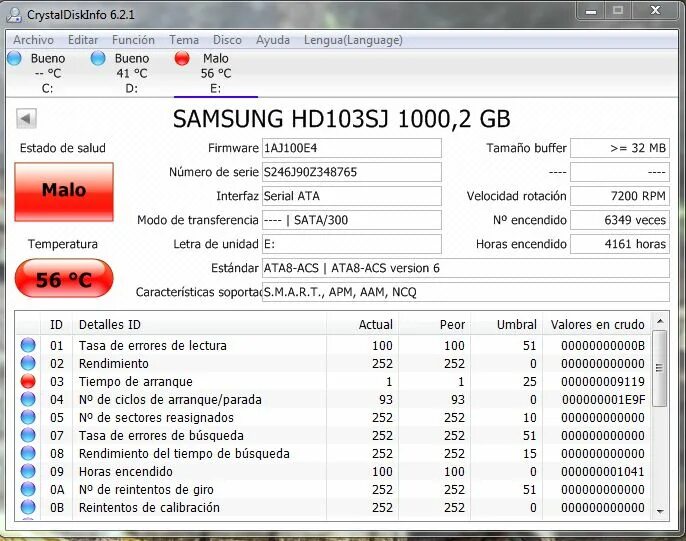Click the Interfaz field Serial ATA
Image resolution: width=686 pixels, height=541 pixels.
click(352, 196)
